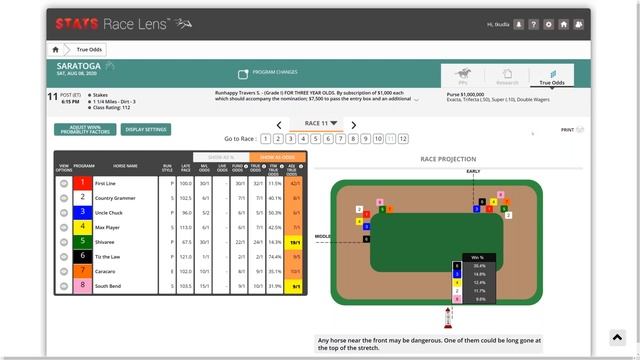This screenshot has height=360, width=640.
Task: Click South Bend's yellow adjusted odds cell
Action: (x=293, y=287)
